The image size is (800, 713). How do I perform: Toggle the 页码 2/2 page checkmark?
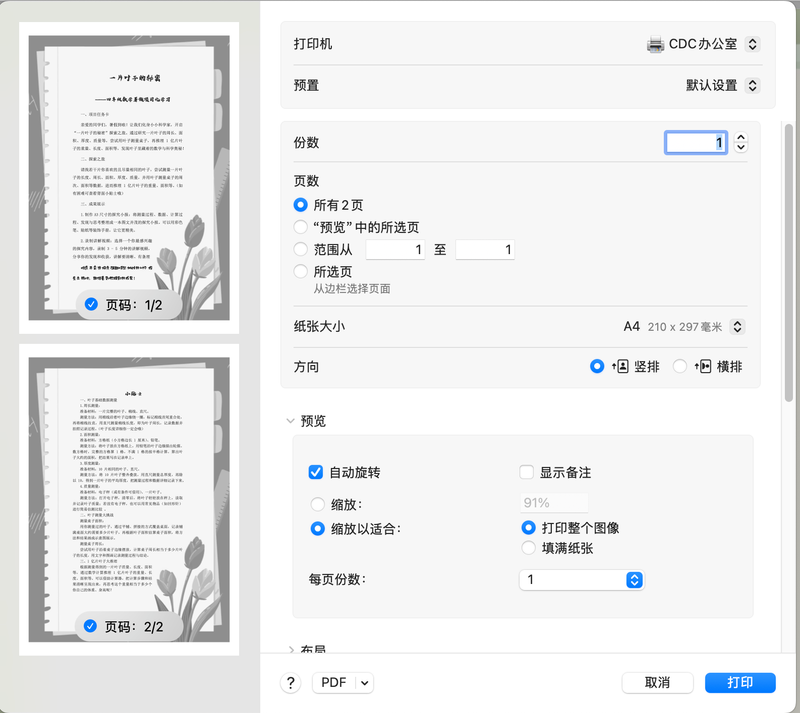click(92, 626)
